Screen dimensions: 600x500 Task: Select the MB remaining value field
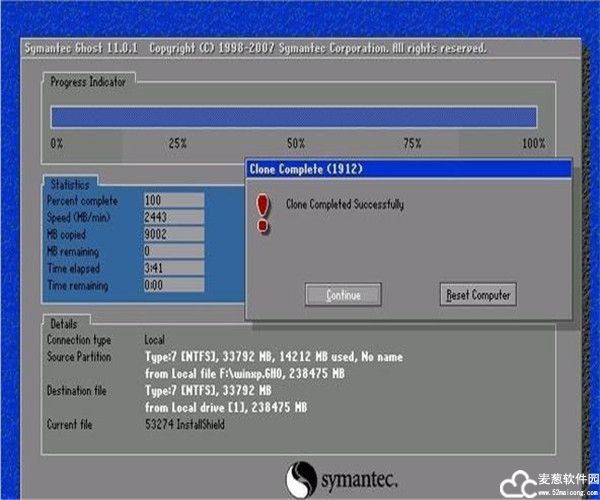click(x=173, y=251)
